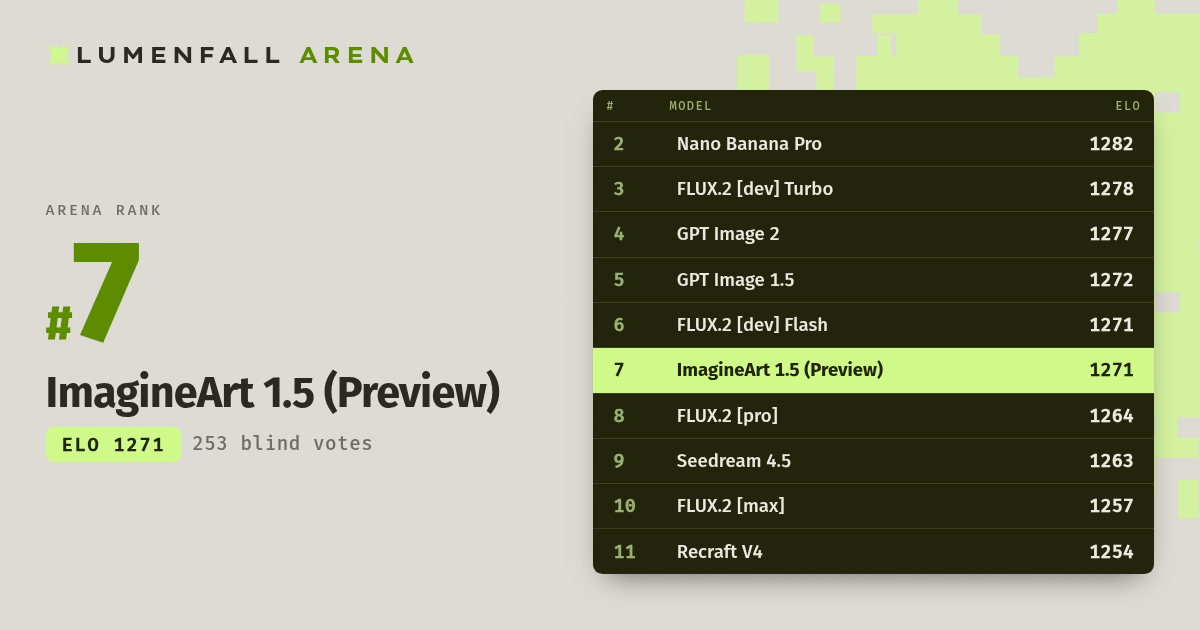This screenshot has width=1200, height=630.
Task: Click the ImagineArt 1.5 (Preview) heading
Action: pyautogui.click(x=273, y=393)
